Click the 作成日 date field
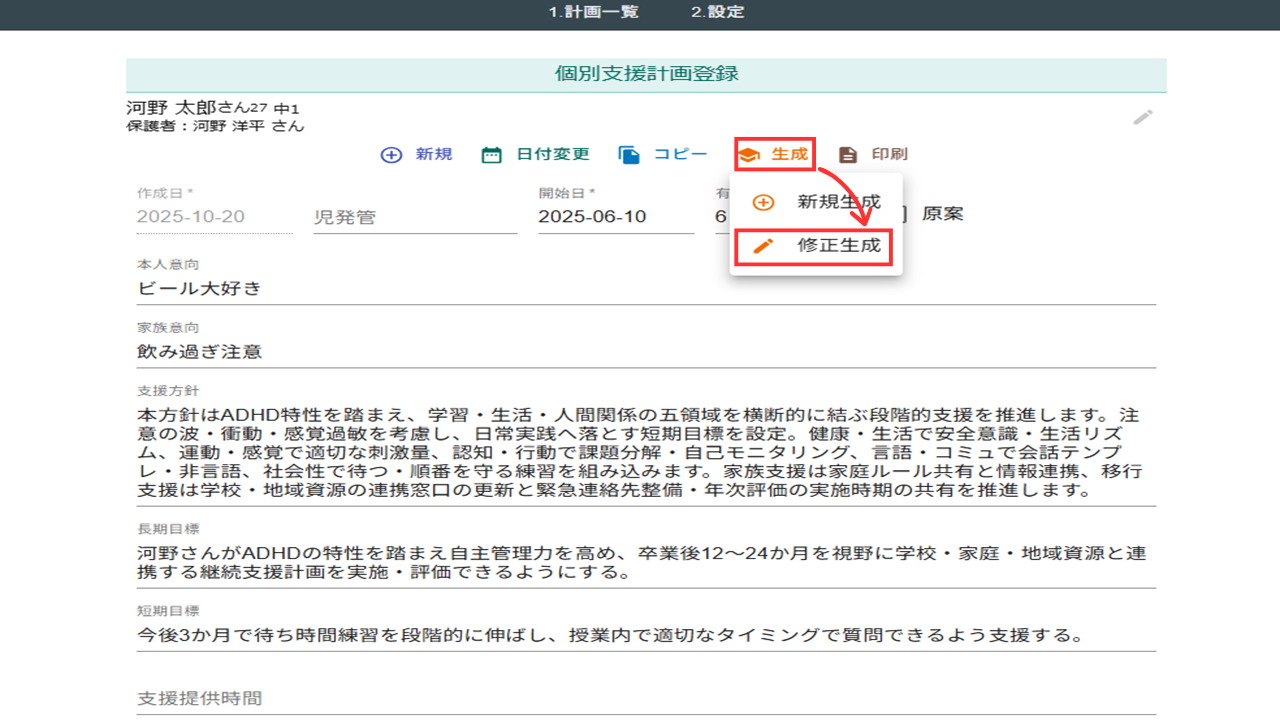The width and height of the screenshot is (1280, 720). [214, 217]
